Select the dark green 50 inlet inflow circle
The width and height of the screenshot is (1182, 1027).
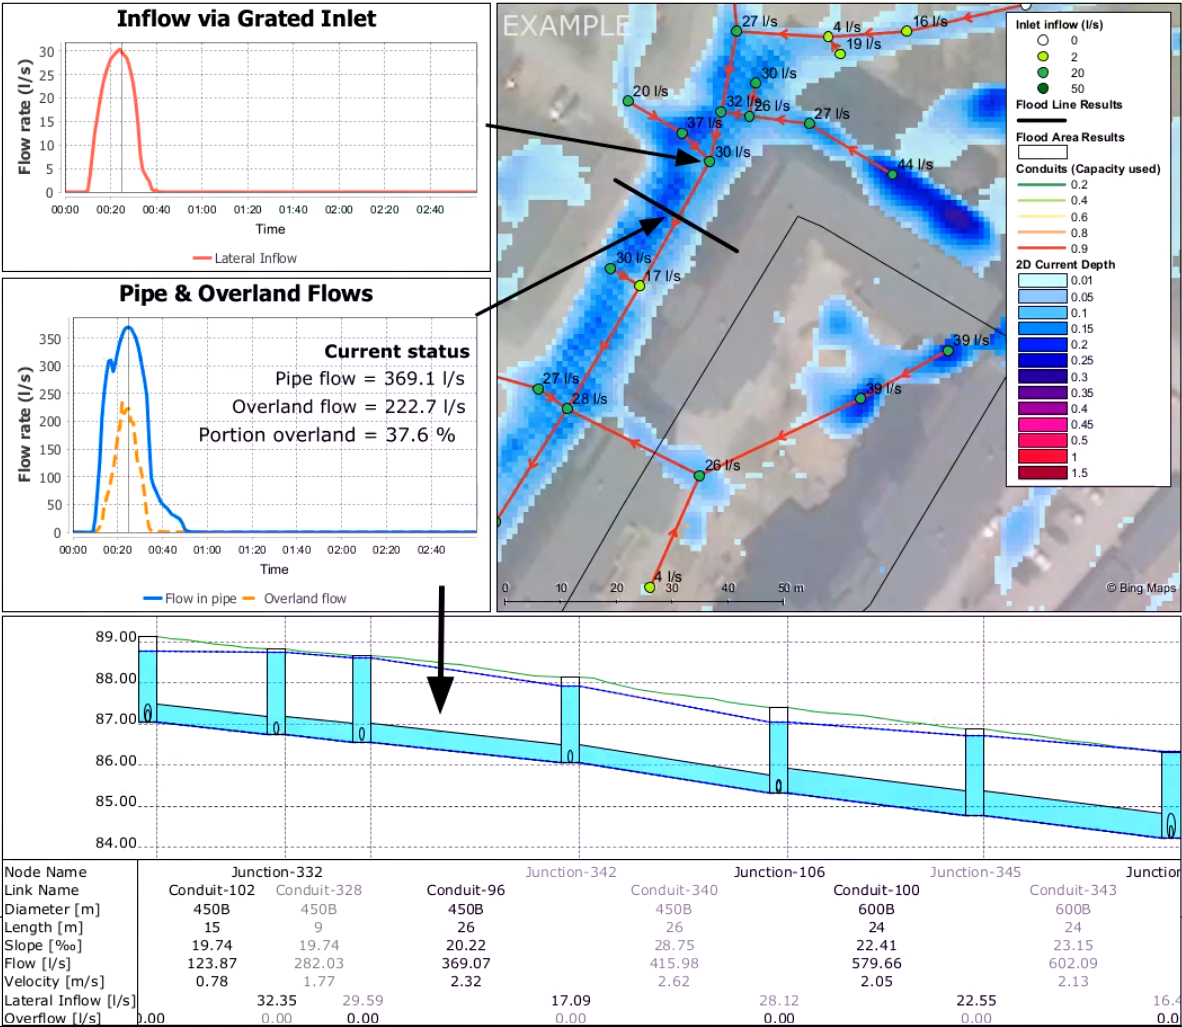(x=1043, y=89)
